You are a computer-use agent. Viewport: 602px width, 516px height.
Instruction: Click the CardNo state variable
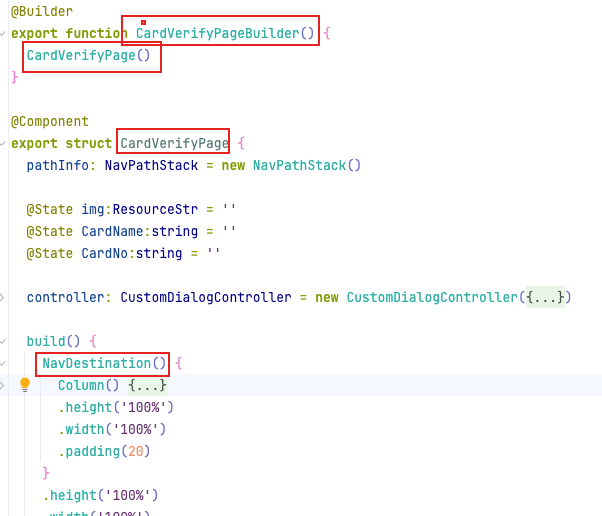coord(104,253)
